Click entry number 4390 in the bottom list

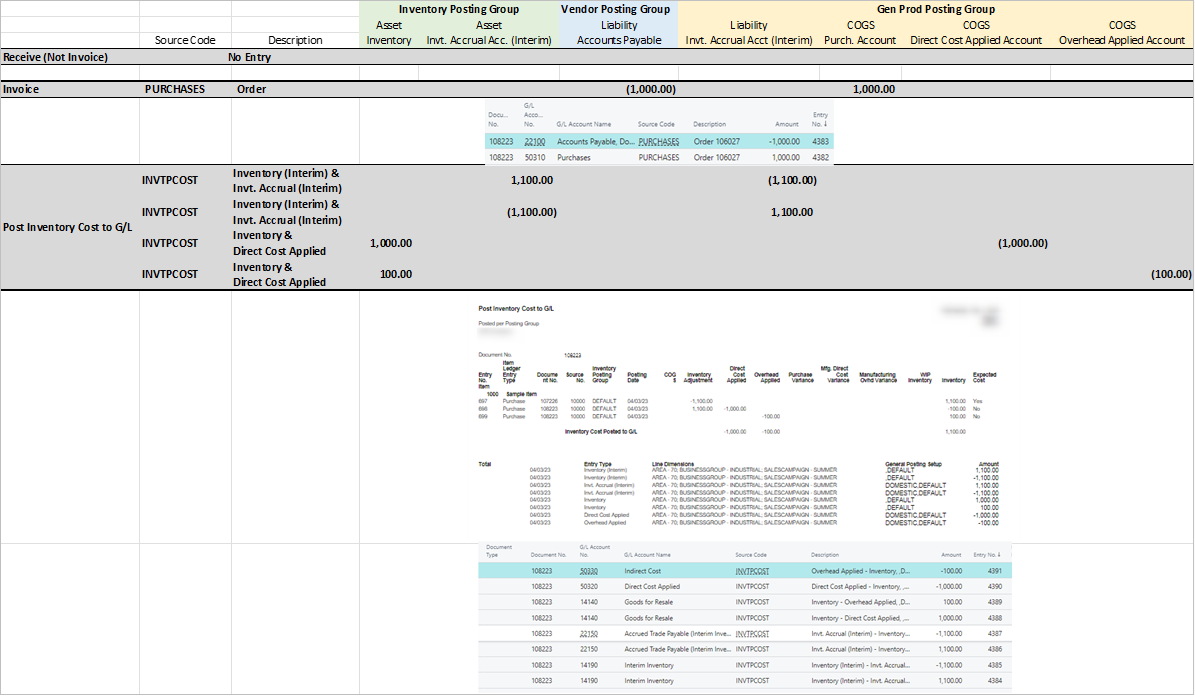coord(995,587)
